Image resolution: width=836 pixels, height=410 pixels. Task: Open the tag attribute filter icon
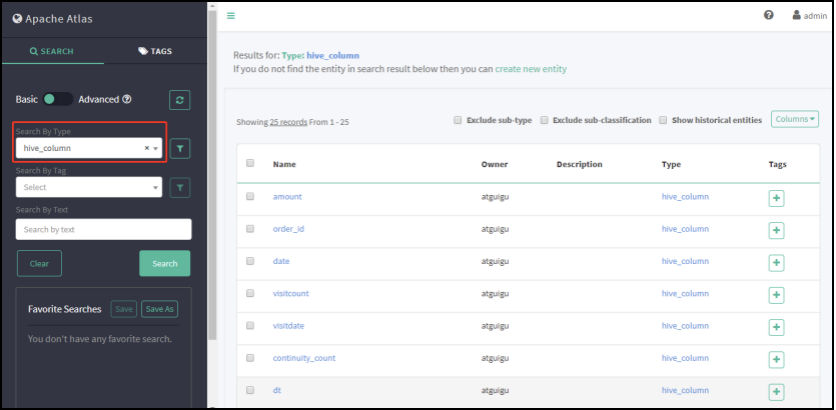coord(180,187)
